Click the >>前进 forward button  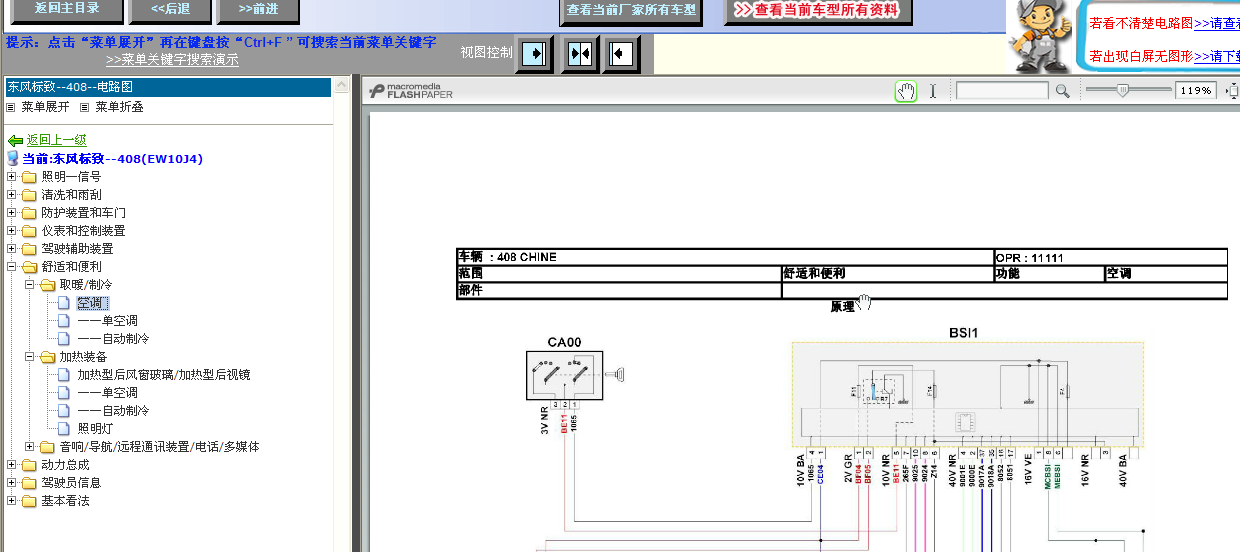pyautogui.click(x=258, y=10)
